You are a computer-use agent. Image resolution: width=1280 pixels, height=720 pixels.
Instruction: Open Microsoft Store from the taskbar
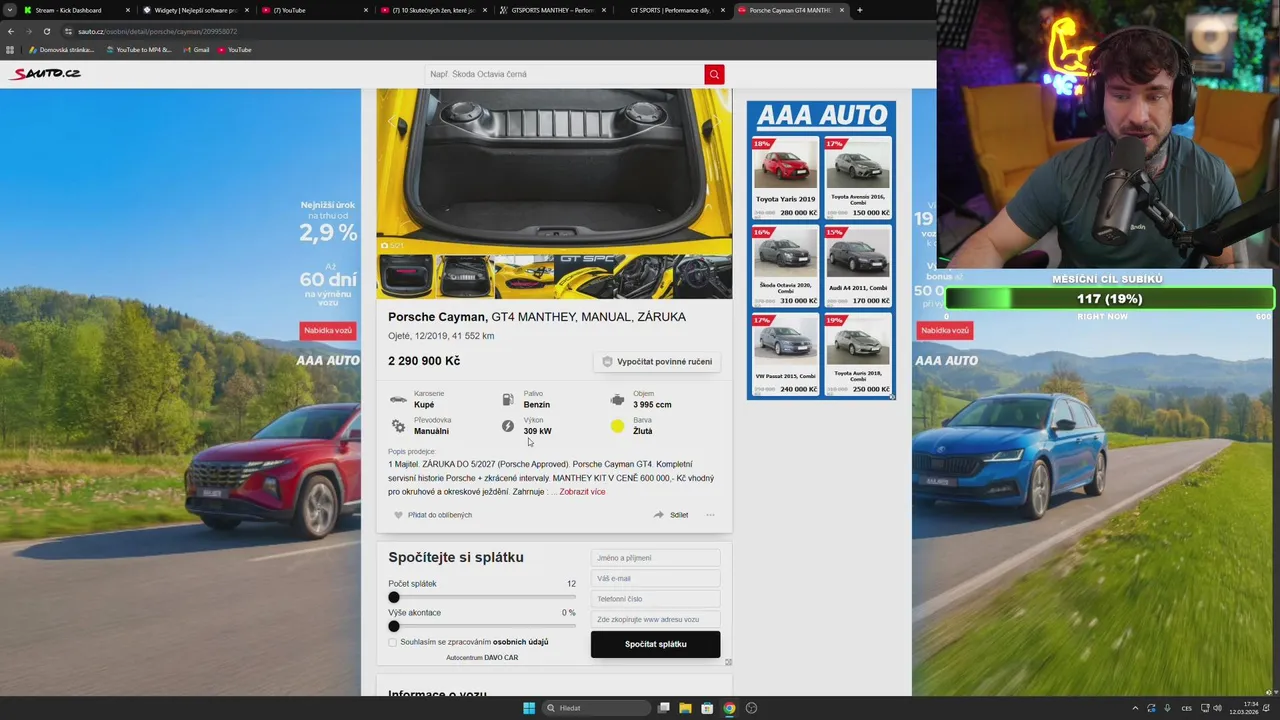707,708
